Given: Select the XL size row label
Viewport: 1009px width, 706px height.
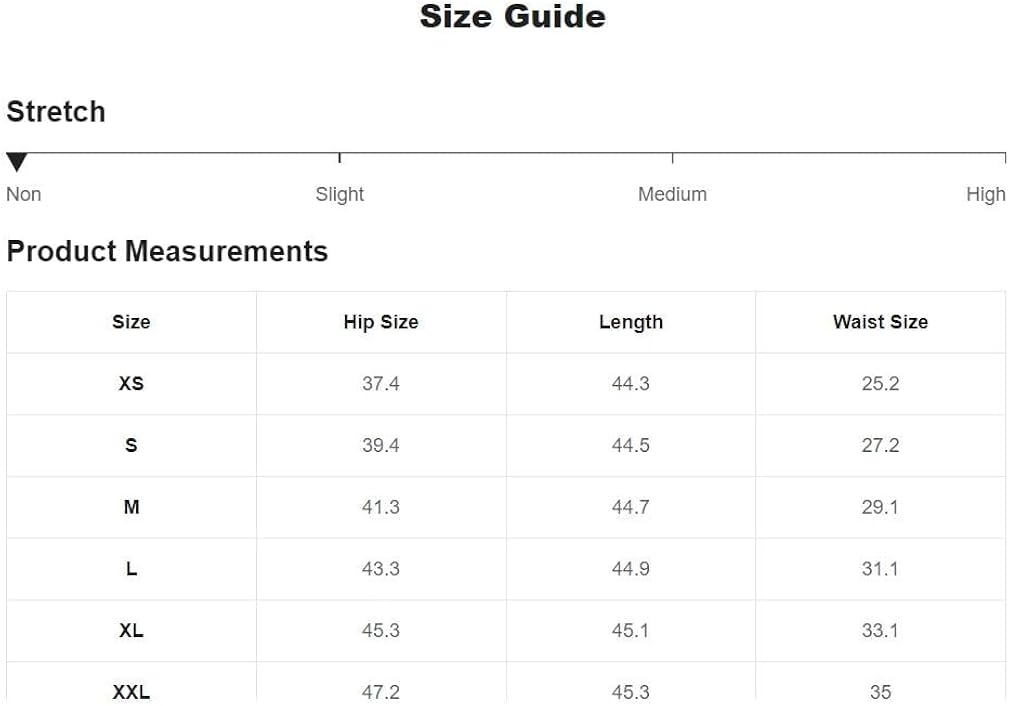Looking at the screenshot, I should tap(131, 631).
